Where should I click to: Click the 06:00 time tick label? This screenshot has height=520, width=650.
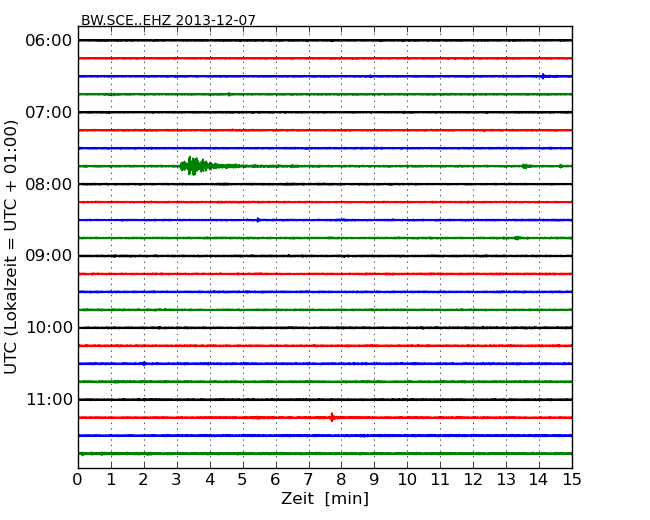[x=49, y=40]
